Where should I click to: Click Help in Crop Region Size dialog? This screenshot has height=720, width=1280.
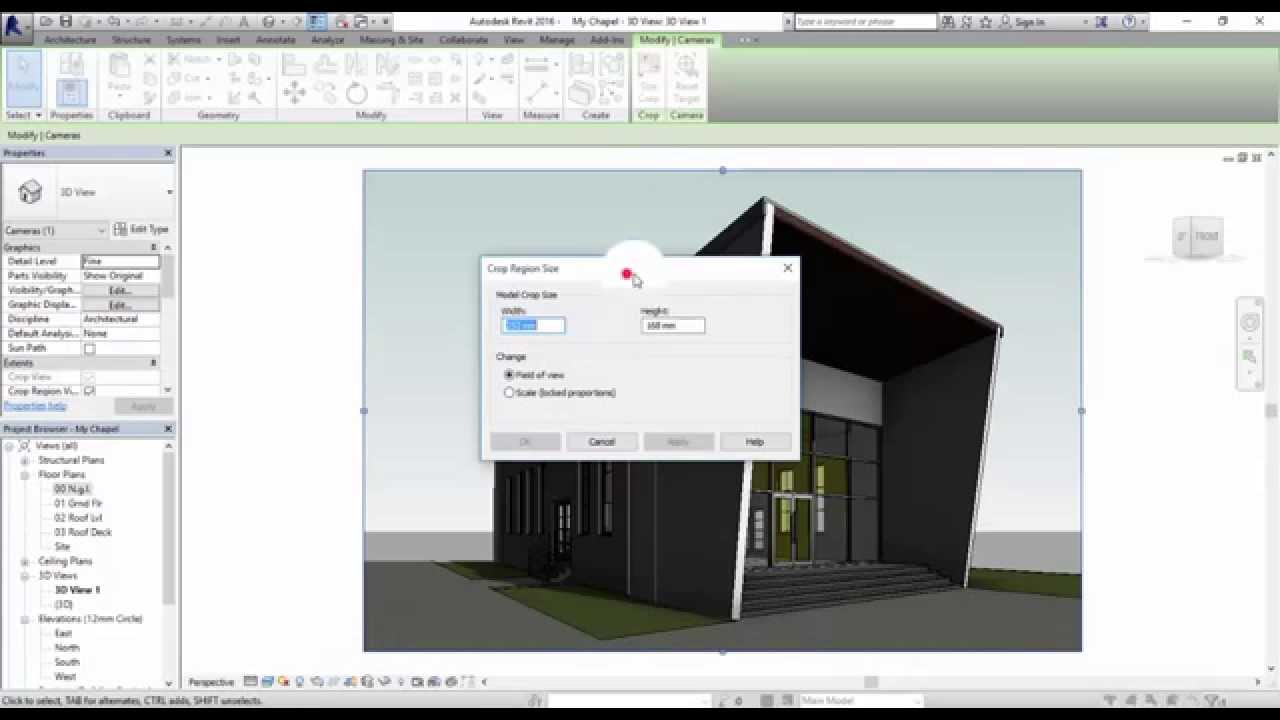(x=755, y=442)
